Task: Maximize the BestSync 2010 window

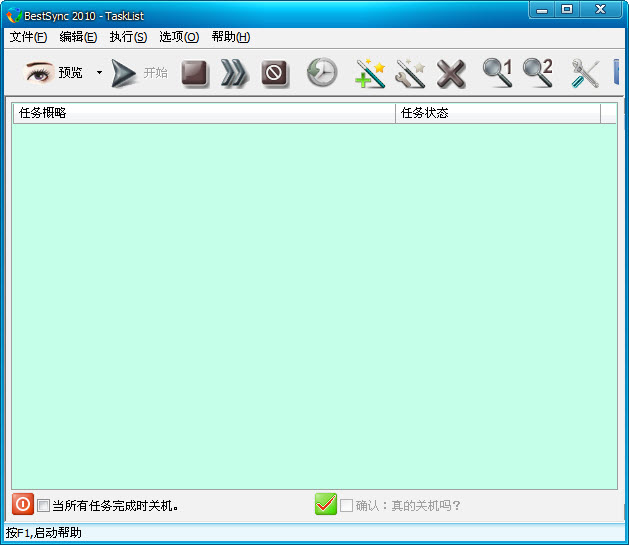Action: click(567, 10)
